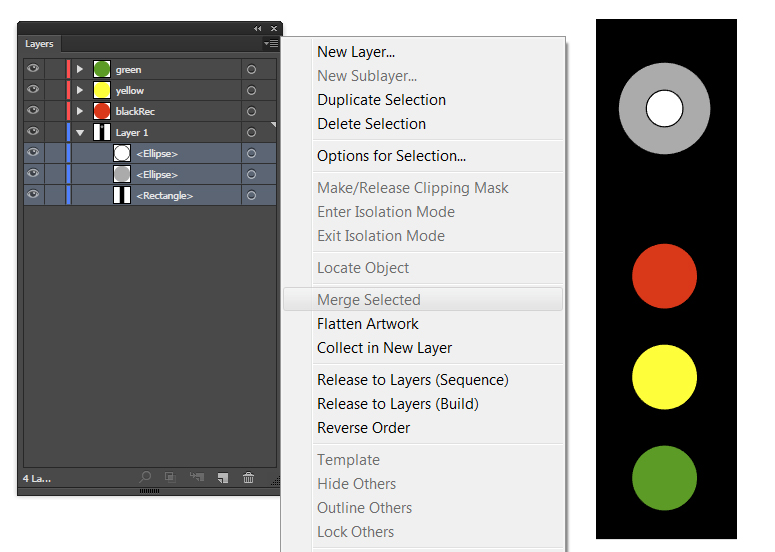The image size is (775, 552).
Task: Collapse the panel with double-arrow icon
Action: coord(258,29)
